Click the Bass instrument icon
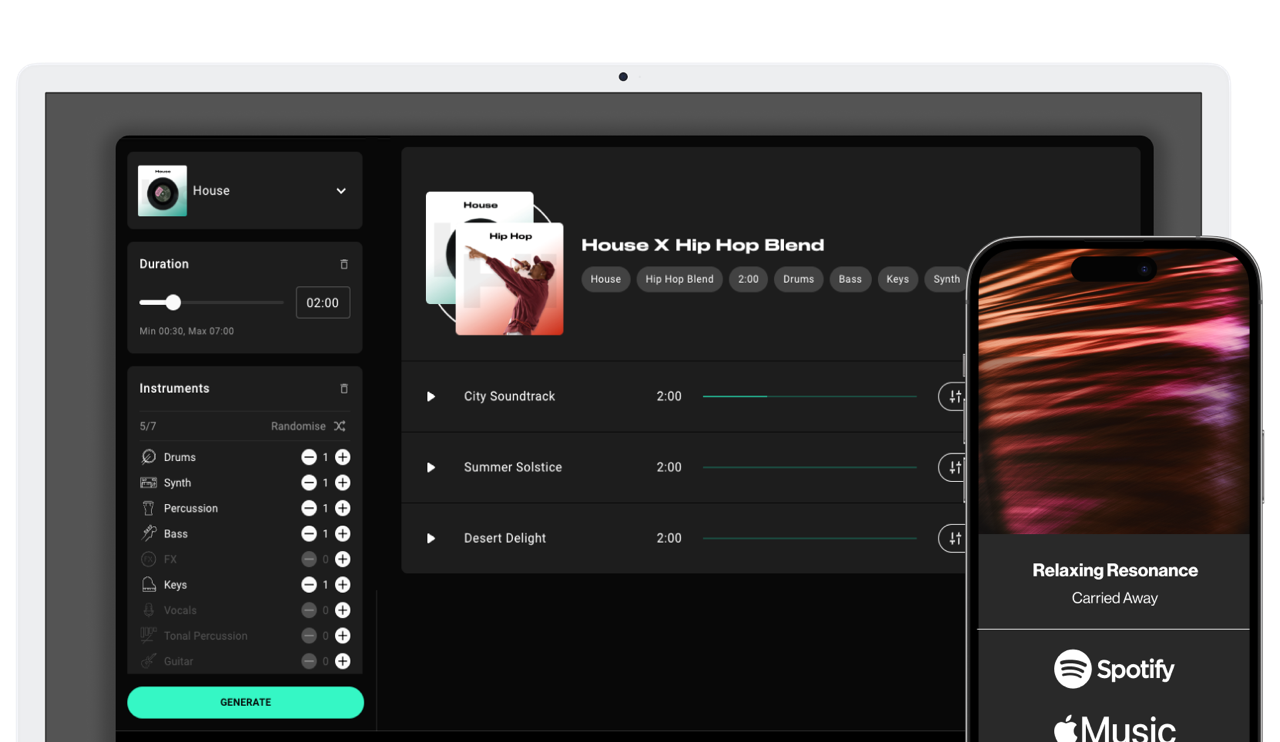 [x=148, y=533]
